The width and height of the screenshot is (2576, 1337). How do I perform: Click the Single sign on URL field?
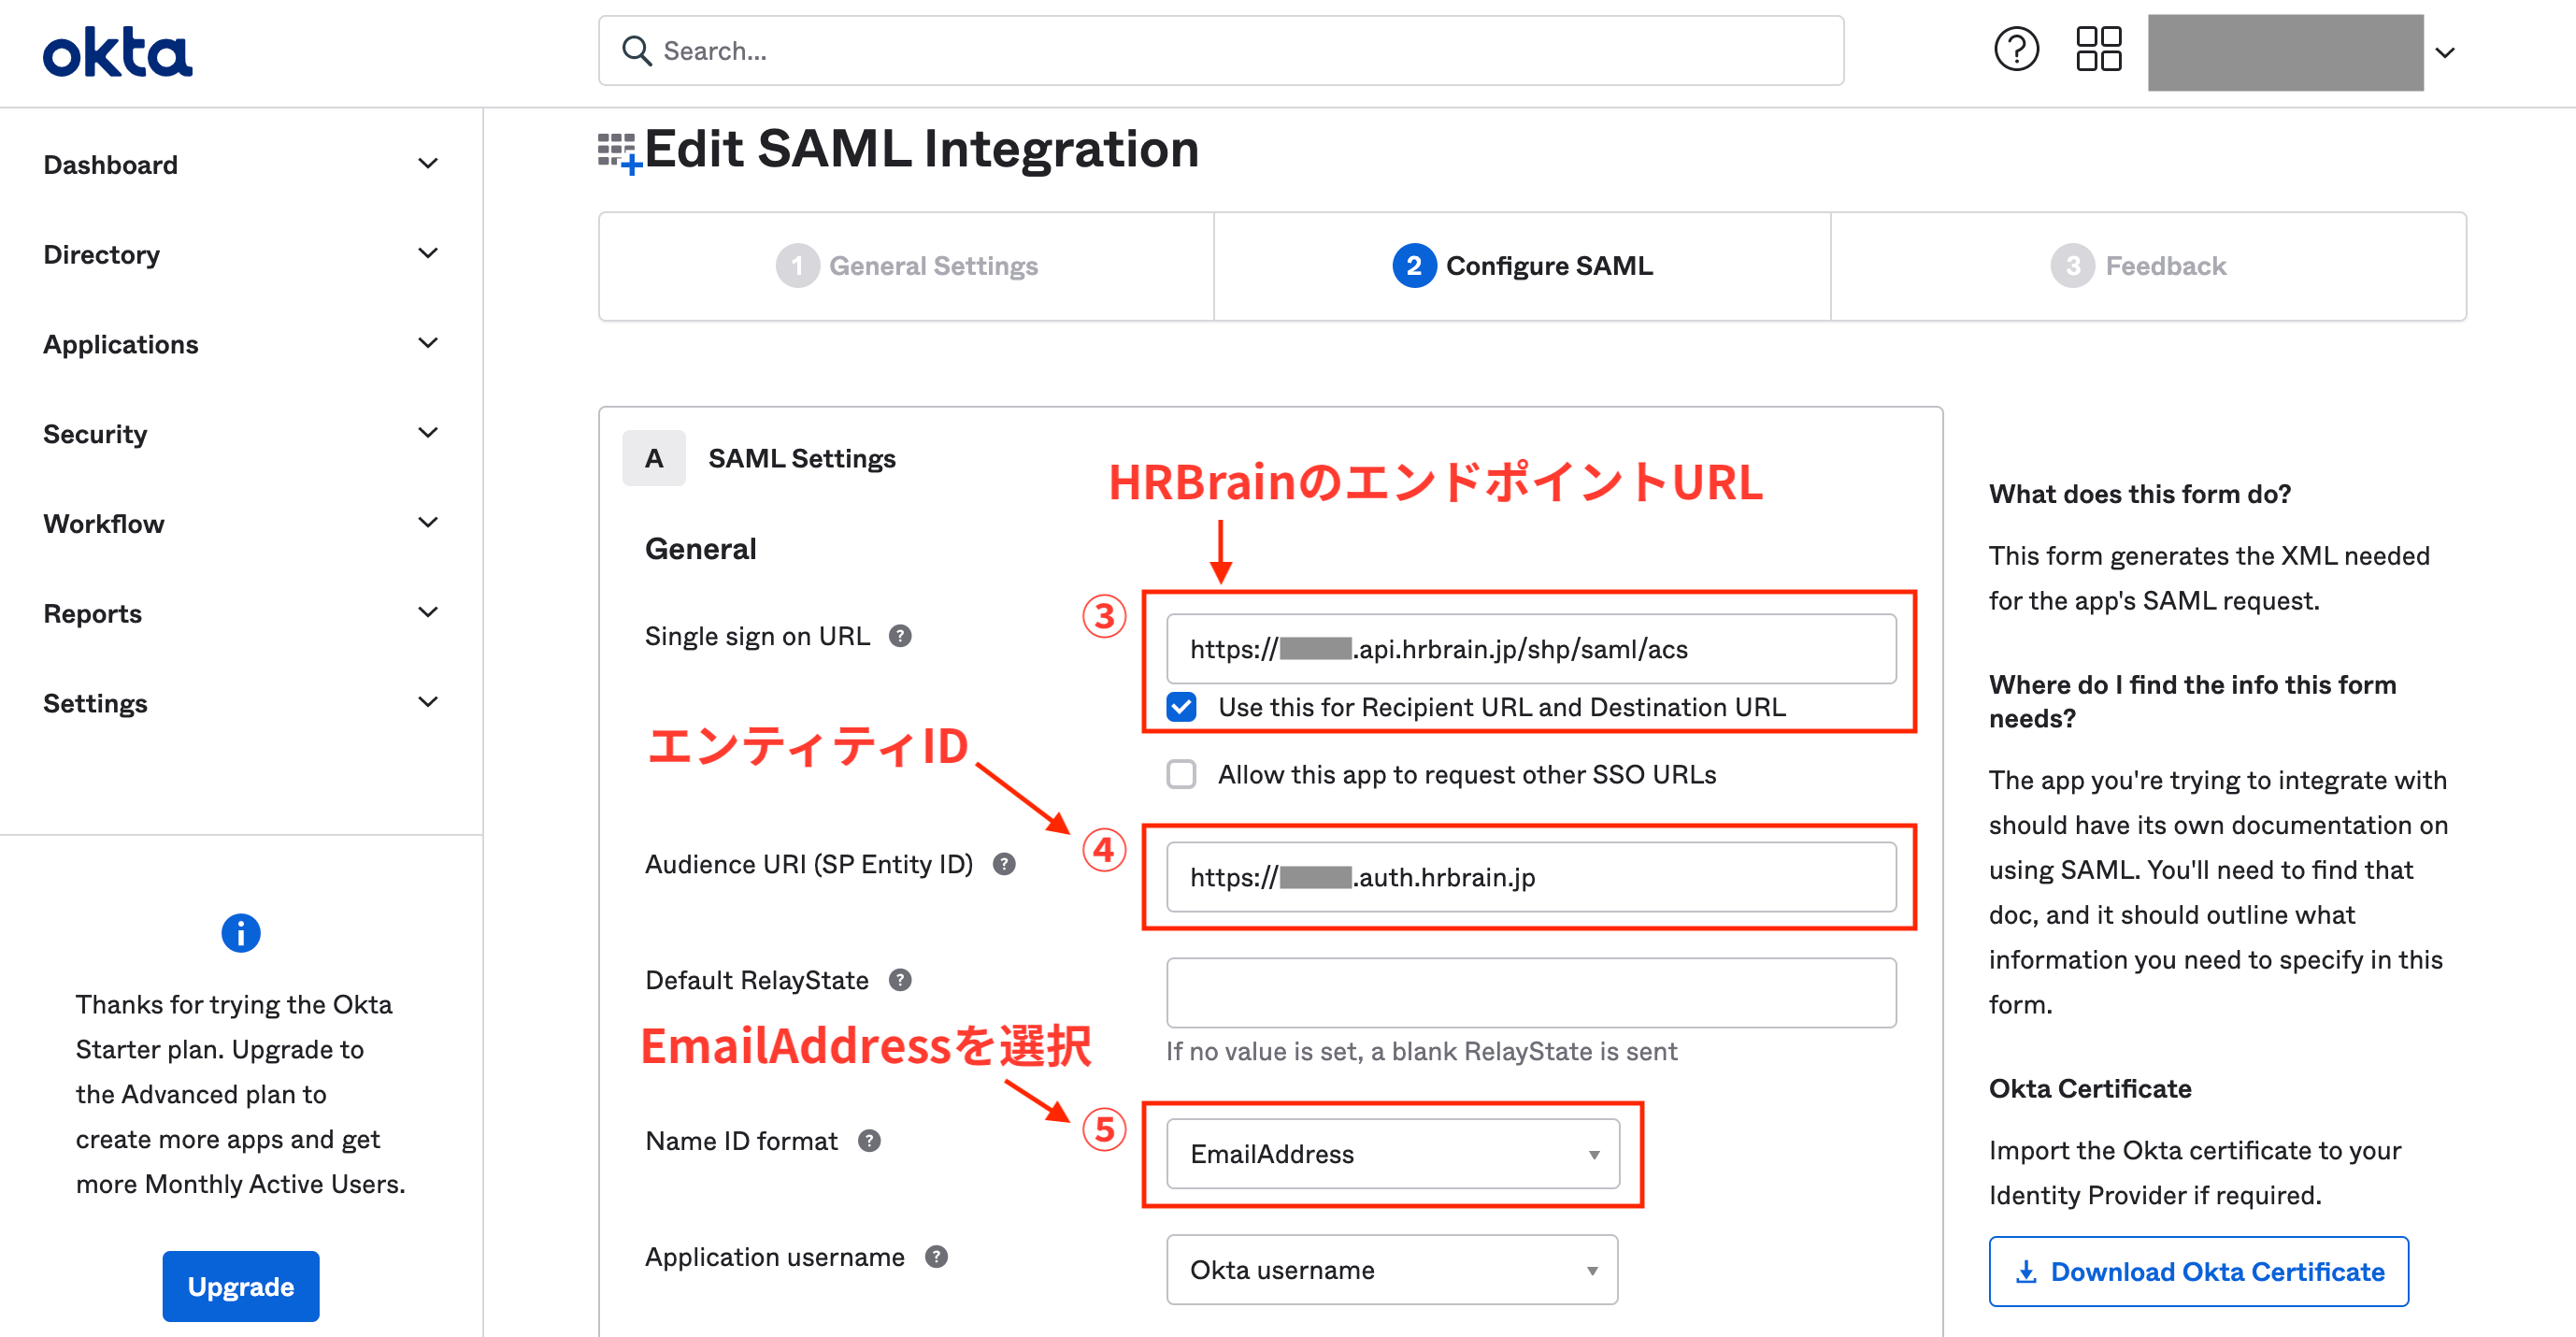coord(1530,649)
